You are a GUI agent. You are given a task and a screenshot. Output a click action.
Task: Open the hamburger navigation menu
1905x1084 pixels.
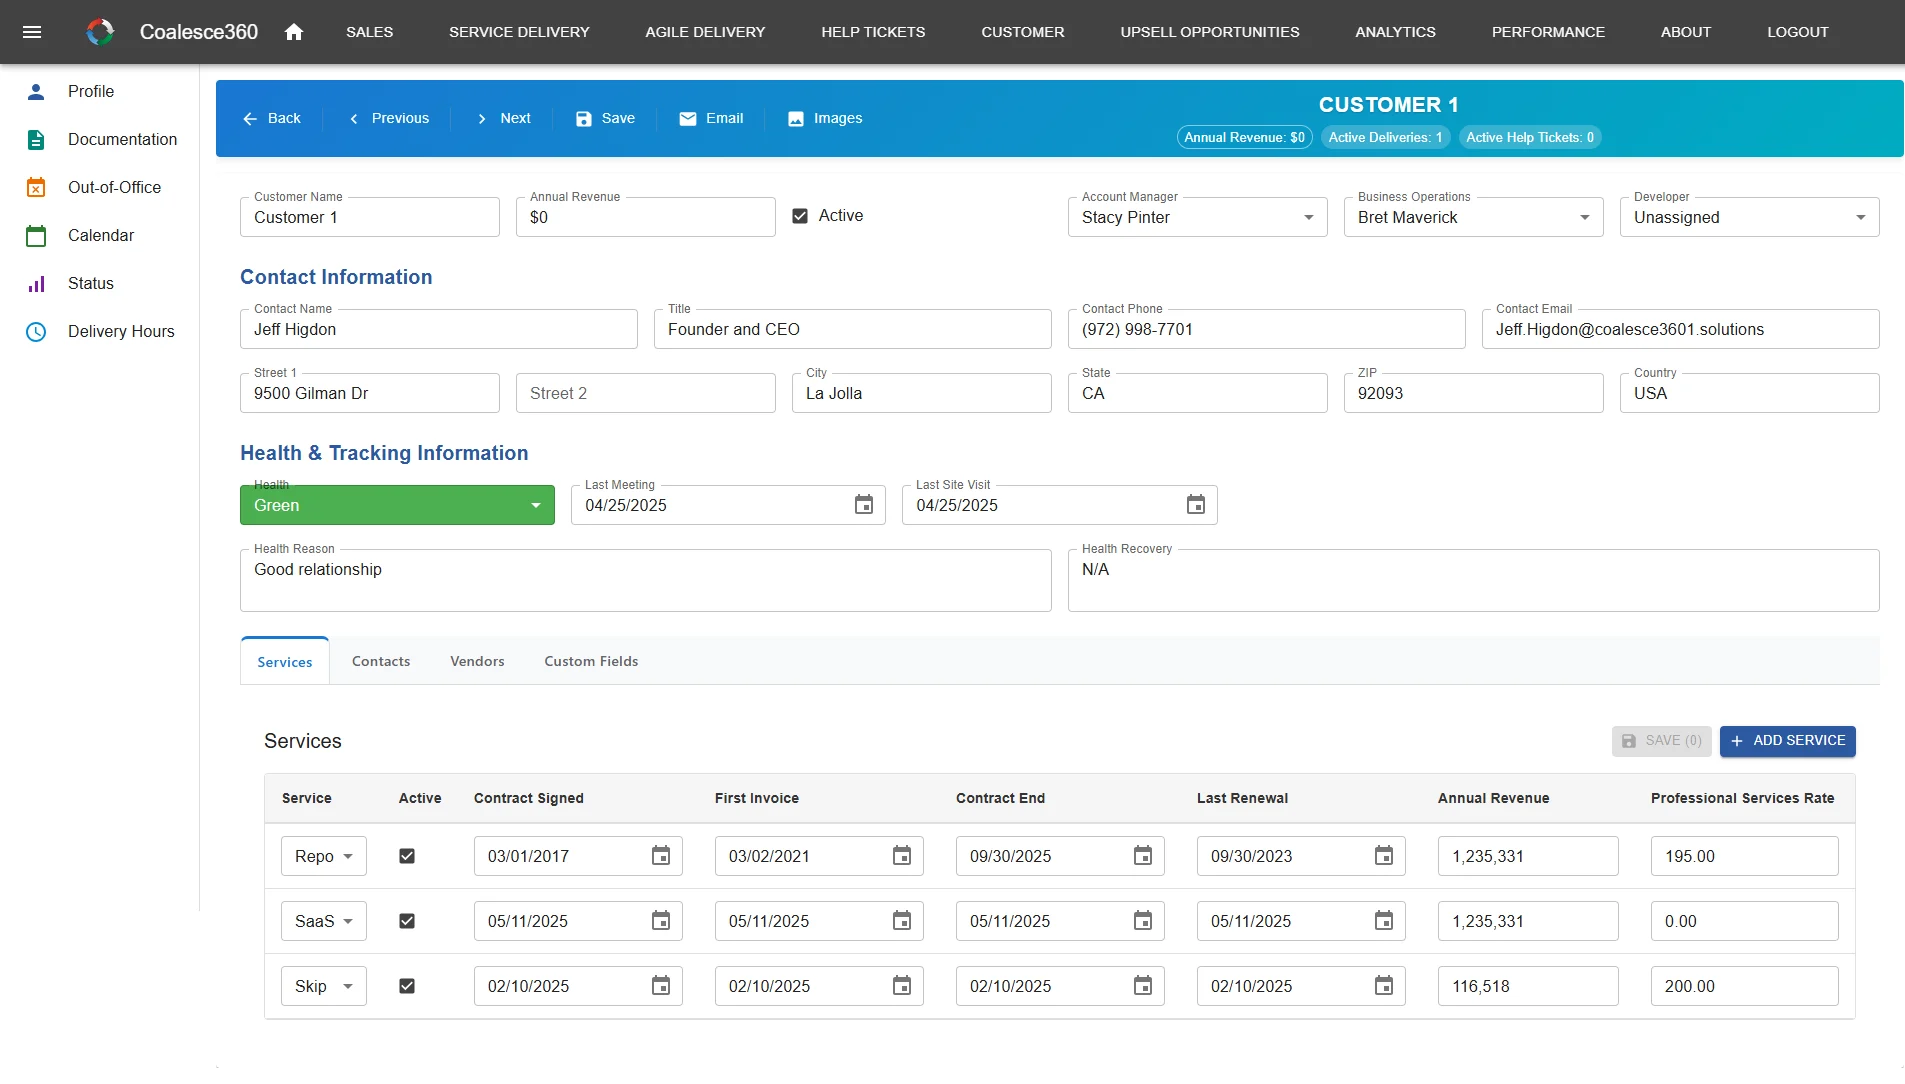coord(32,32)
